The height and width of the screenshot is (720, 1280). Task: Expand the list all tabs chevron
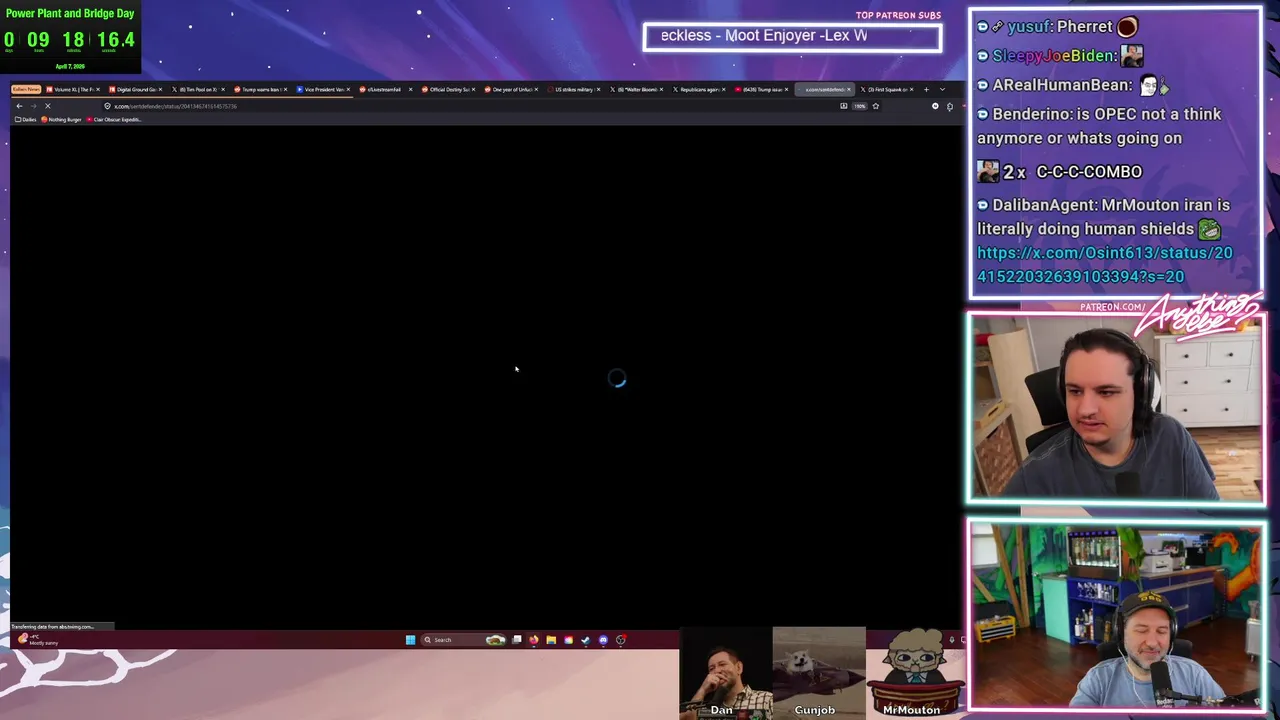point(942,89)
